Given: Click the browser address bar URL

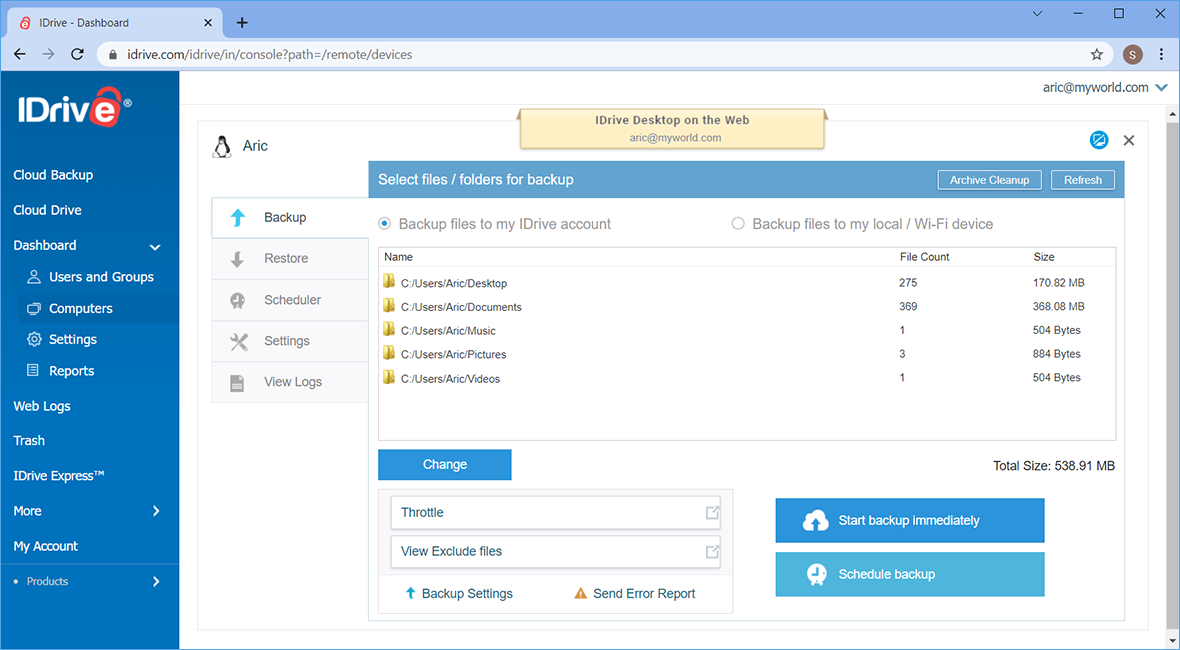Looking at the screenshot, I should point(269,54).
